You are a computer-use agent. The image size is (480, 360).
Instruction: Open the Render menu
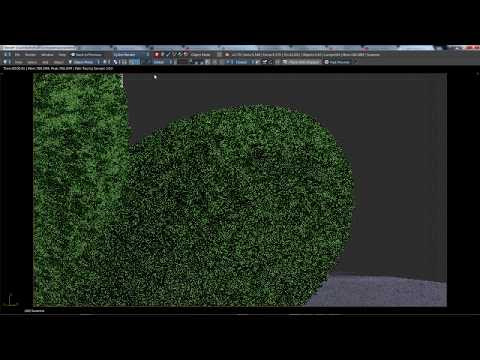click(30, 55)
